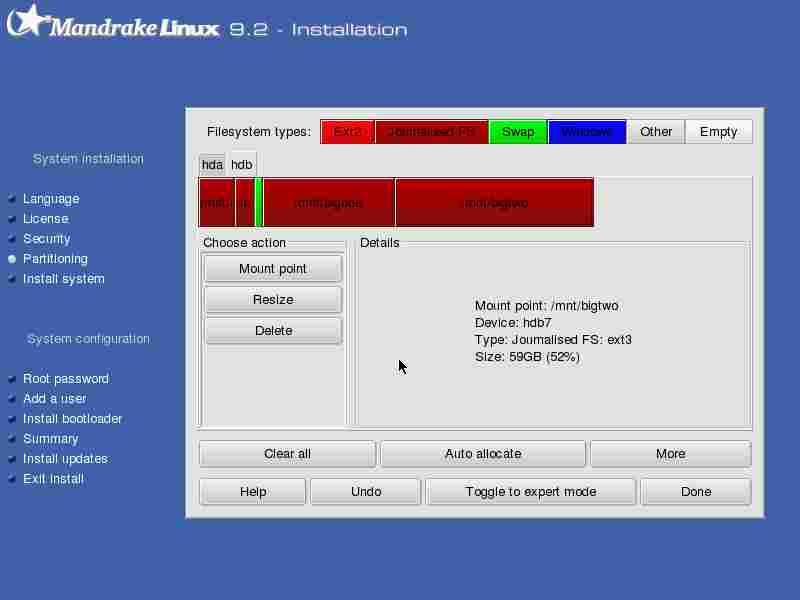
Task: Click Clear all partitions button
Action: [287, 454]
